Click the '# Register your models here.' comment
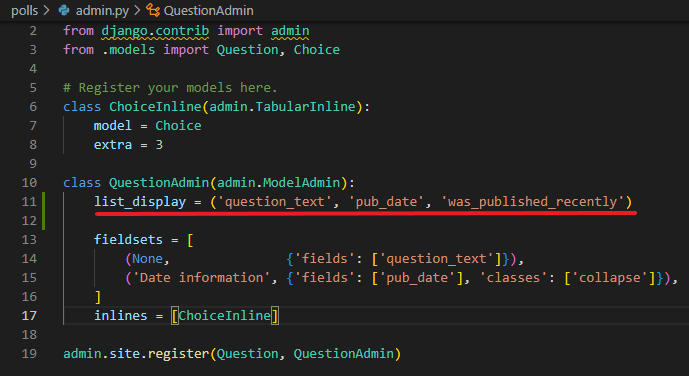Image resolution: width=689 pixels, height=376 pixels. pyautogui.click(x=170, y=88)
